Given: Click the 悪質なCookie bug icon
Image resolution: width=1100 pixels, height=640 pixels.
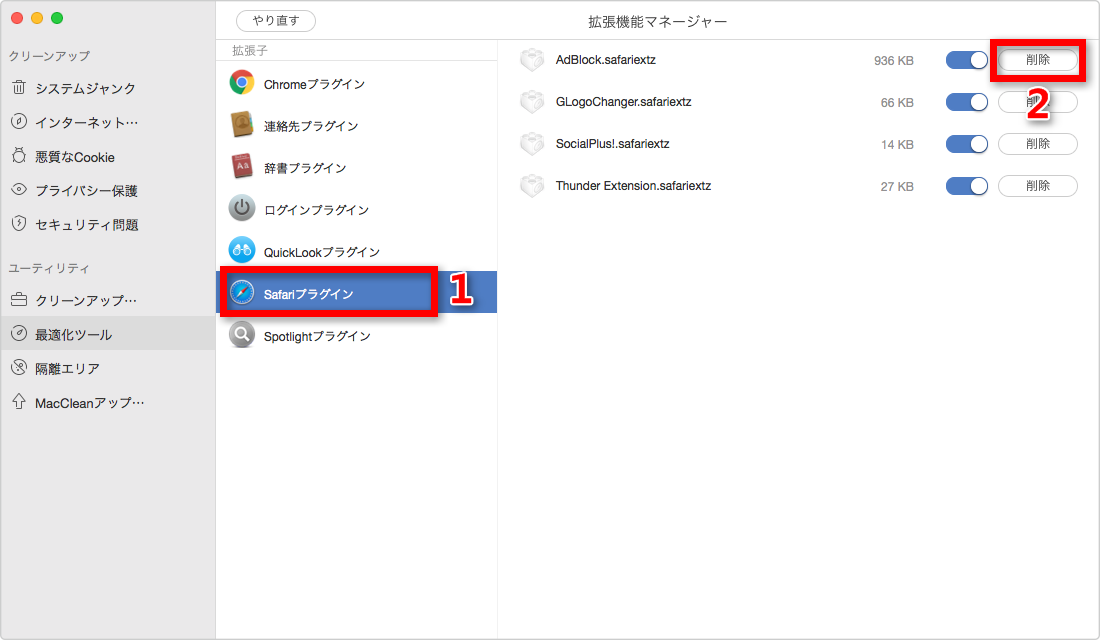Looking at the screenshot, I should tap(19, 156).
